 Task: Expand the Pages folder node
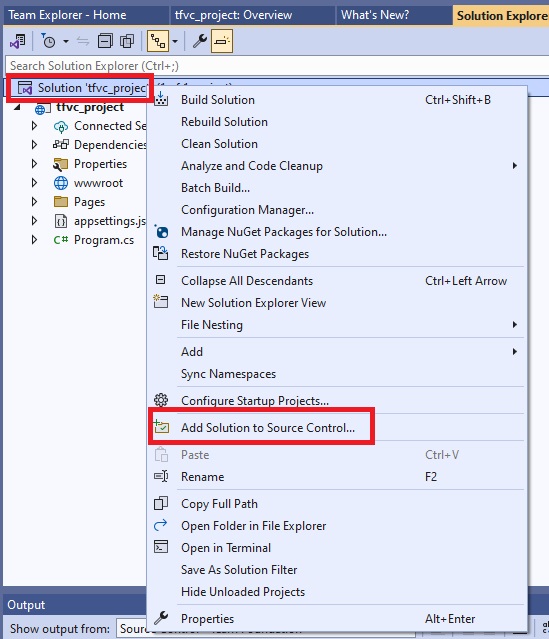(34, 202)
